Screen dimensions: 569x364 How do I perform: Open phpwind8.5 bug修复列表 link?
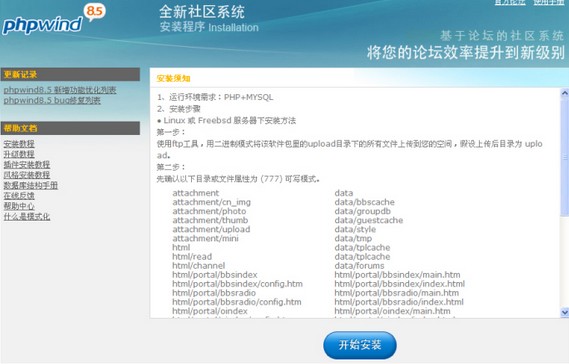[x=52, y=101]
